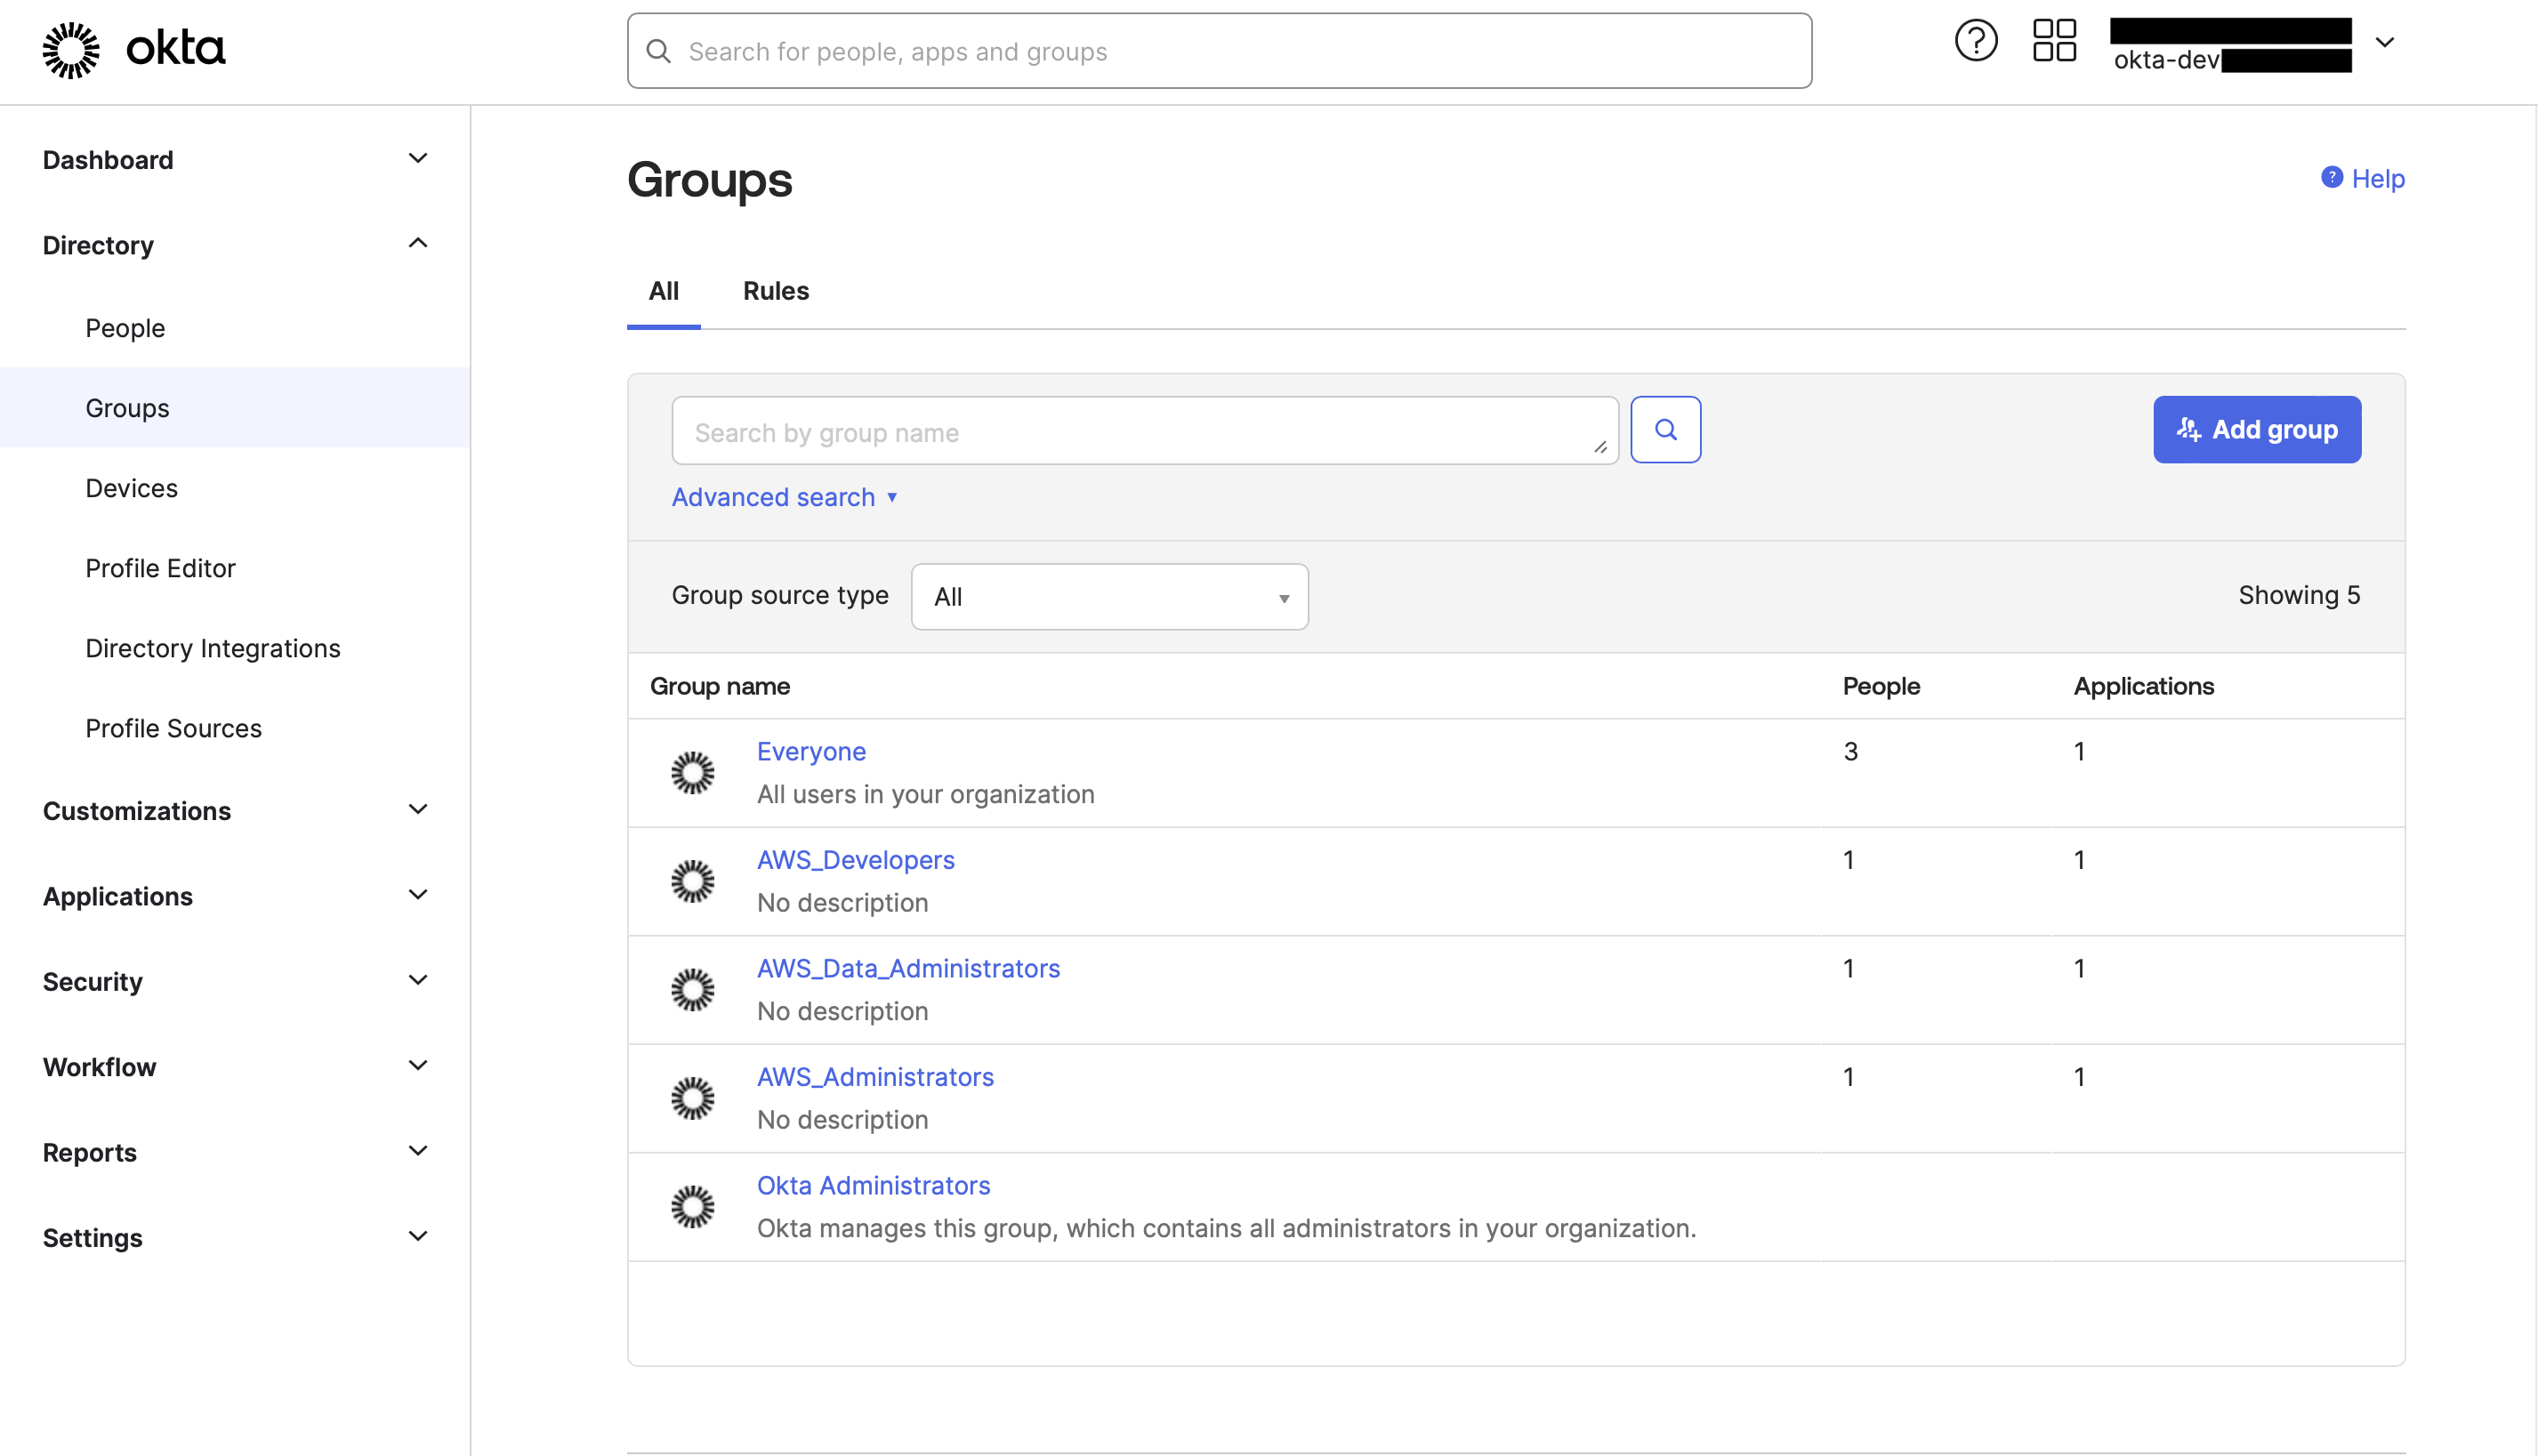The height and width of the screenshot is (1456, 2538).
Task: Open the Everyone group link
Action: [811, 751]
